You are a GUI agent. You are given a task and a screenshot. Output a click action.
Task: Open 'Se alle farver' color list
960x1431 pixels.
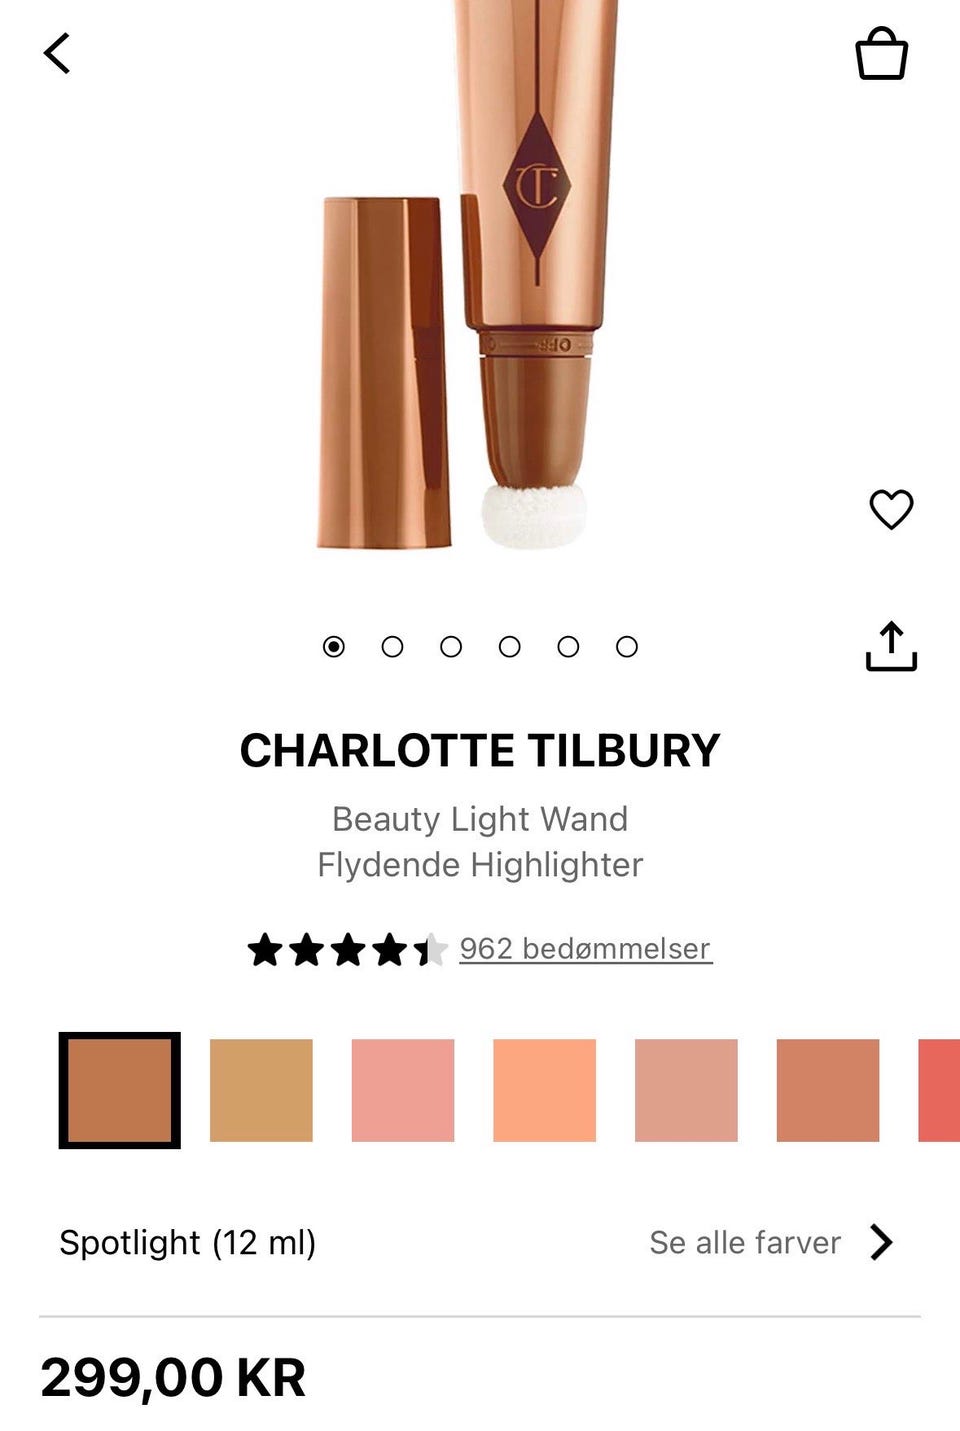(x=745, y=1242)
